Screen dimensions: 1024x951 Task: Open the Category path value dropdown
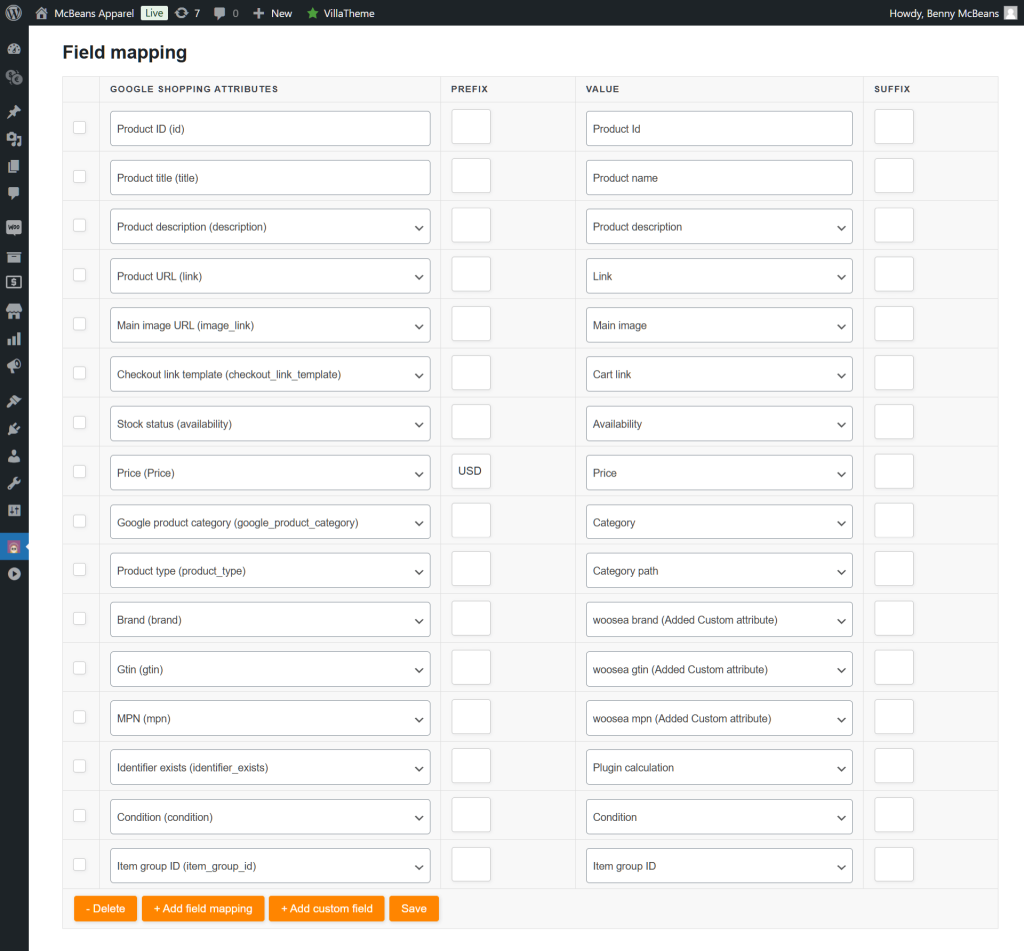(x=719, y=571)
